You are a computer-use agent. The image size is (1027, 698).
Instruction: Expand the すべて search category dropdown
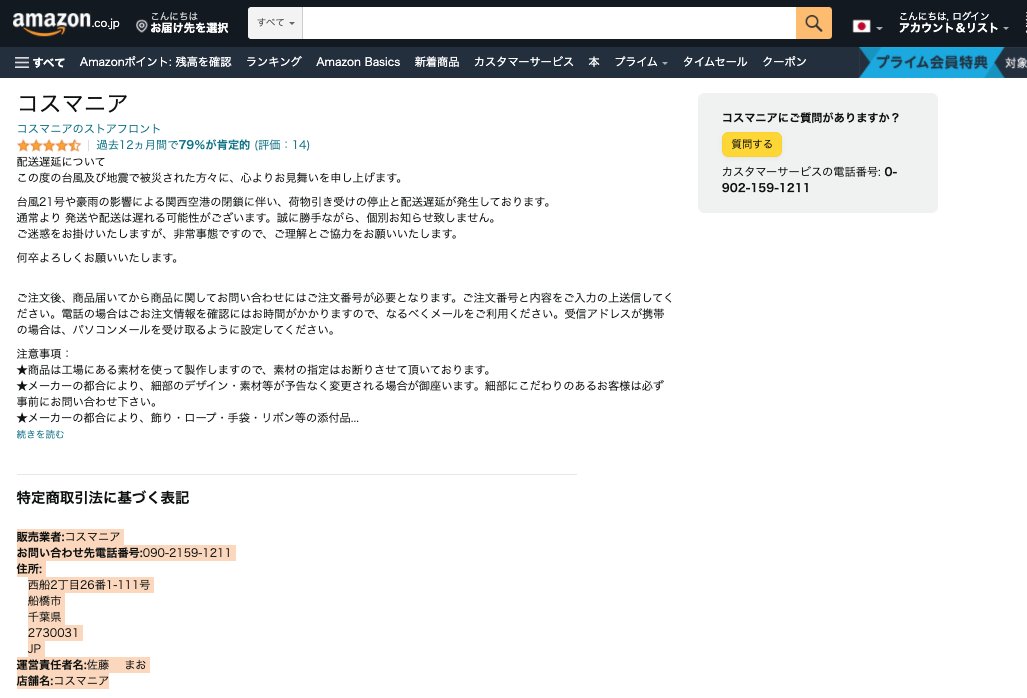coord(275,23)
